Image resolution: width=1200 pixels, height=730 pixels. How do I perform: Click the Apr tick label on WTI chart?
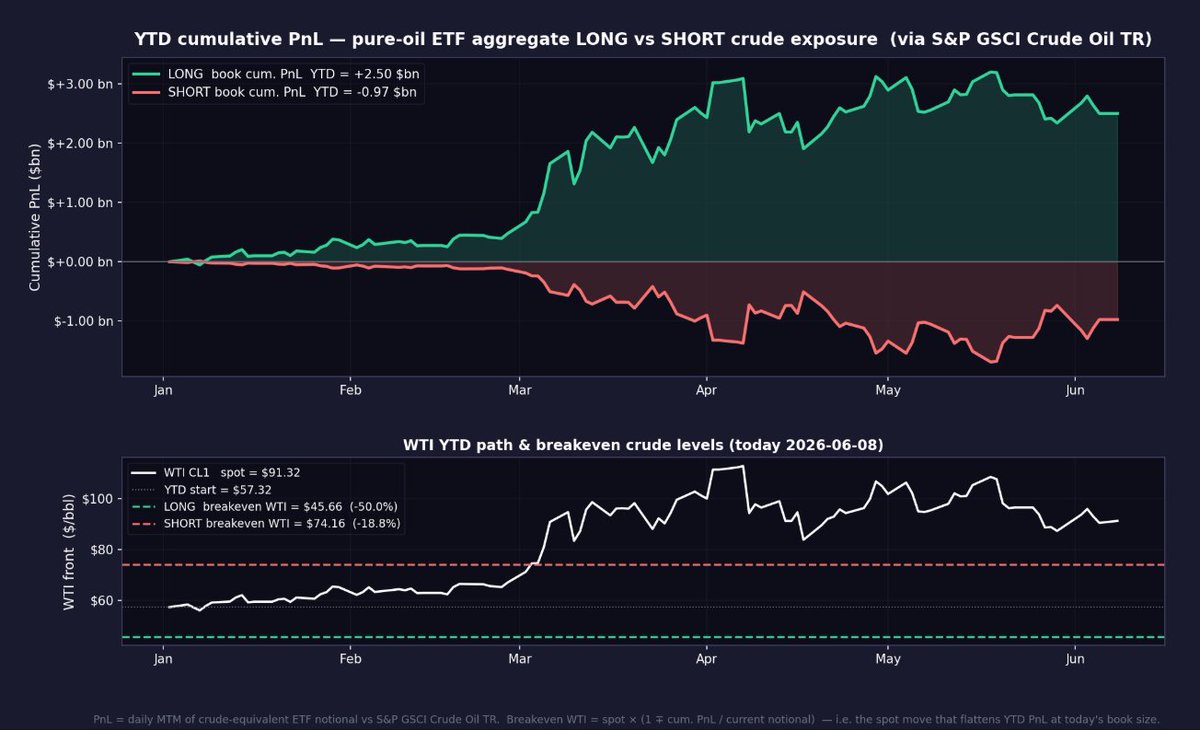pos(707,660)
